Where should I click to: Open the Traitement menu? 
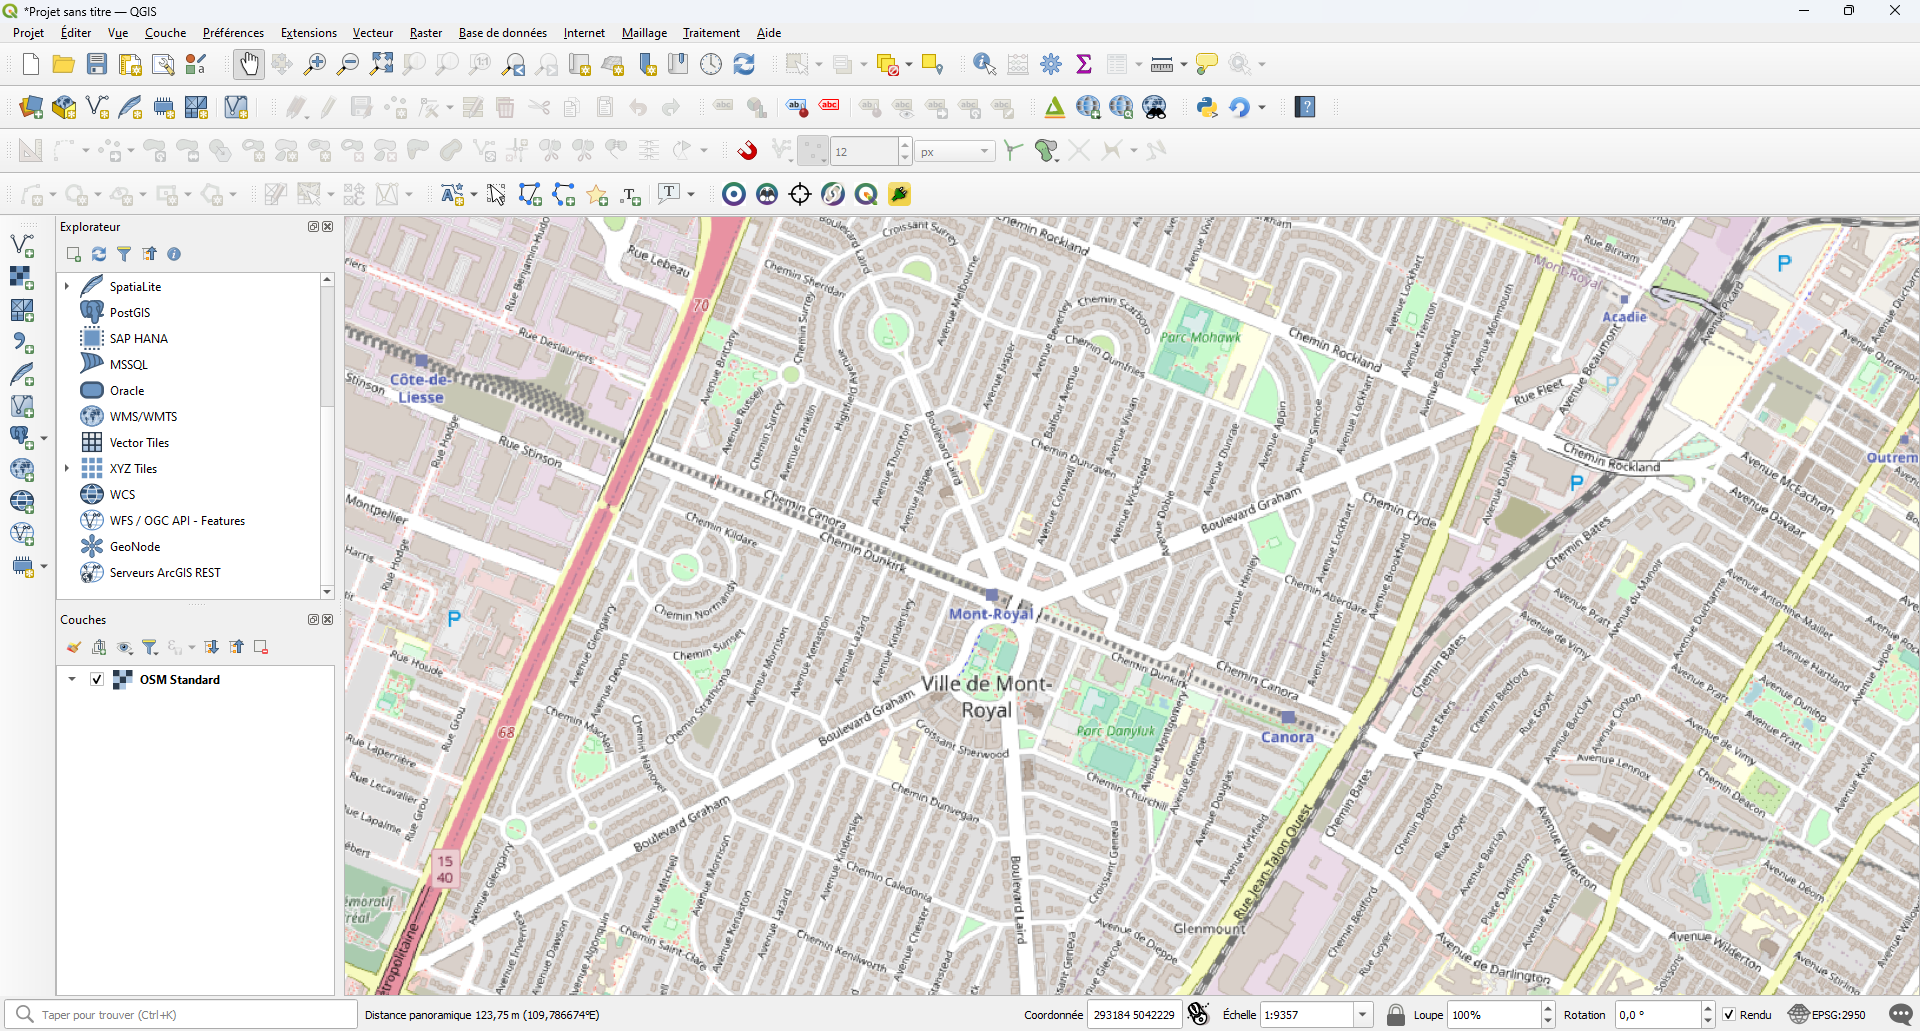click(711, 33)
